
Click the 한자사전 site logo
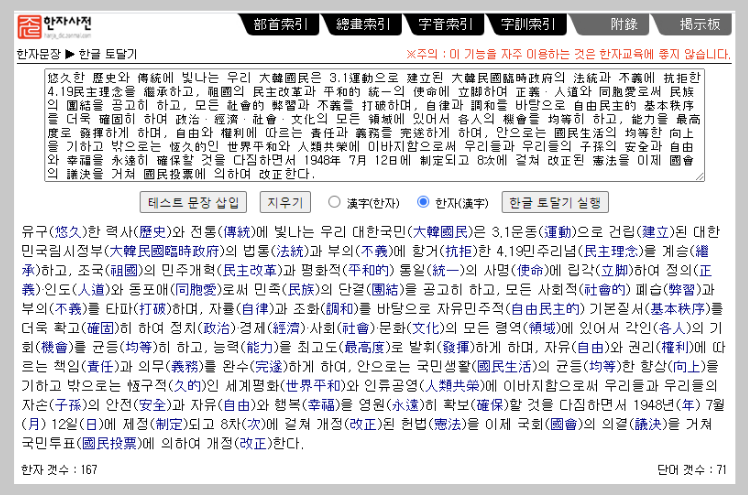point(54,26)
